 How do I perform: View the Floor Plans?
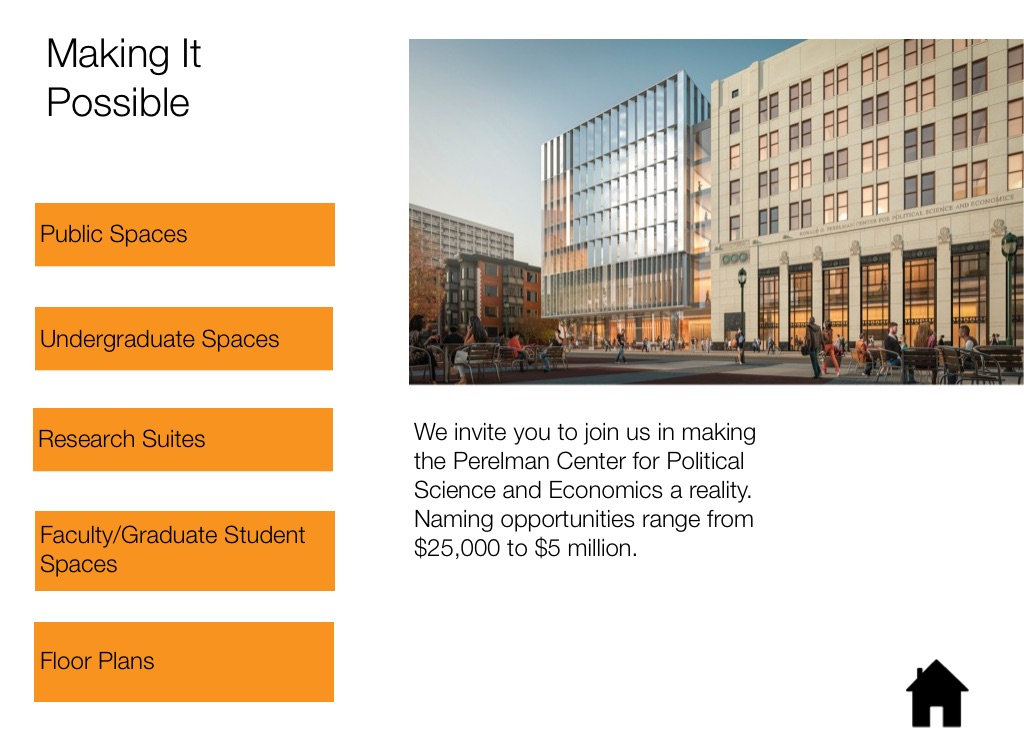[x=183, y=661]
